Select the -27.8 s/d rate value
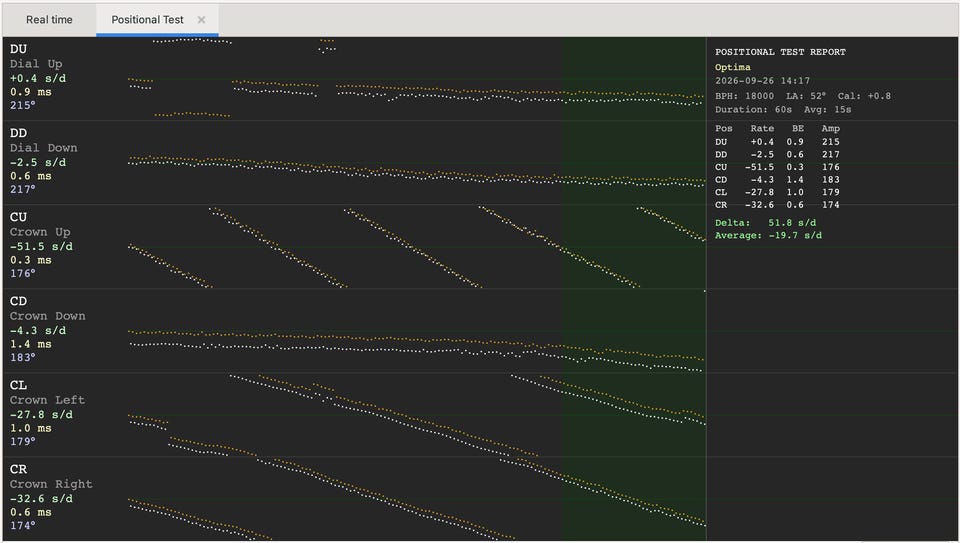This screenshot has width=960, height=543. [41, 414]
